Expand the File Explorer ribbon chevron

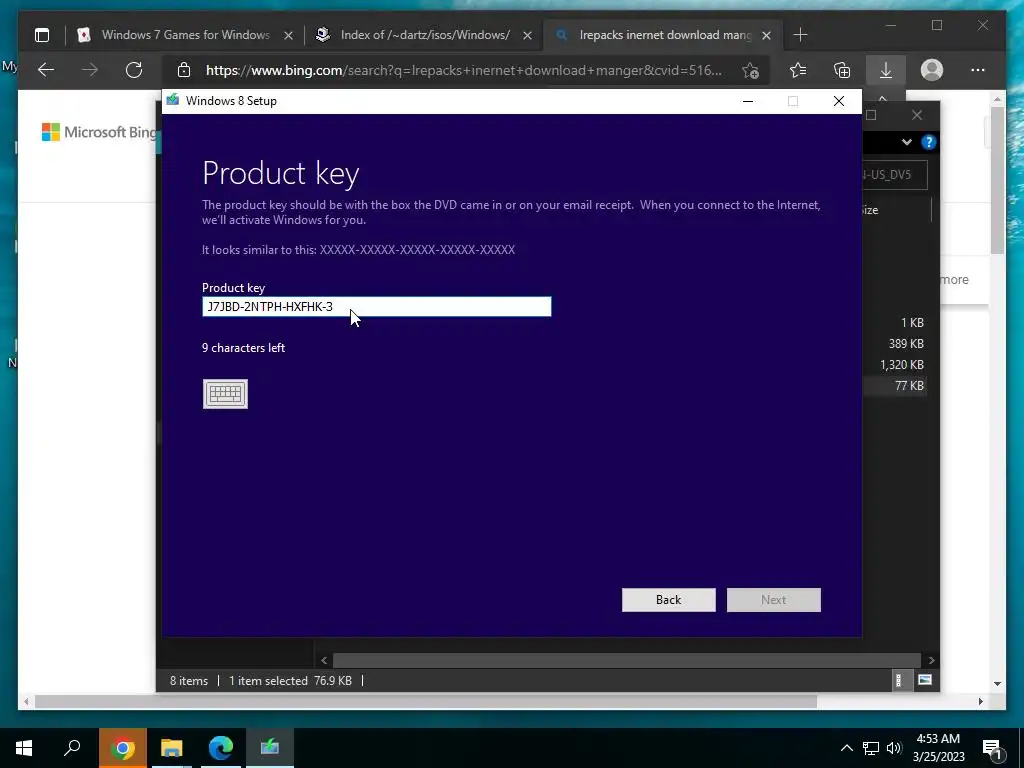(x=906, y=142)
